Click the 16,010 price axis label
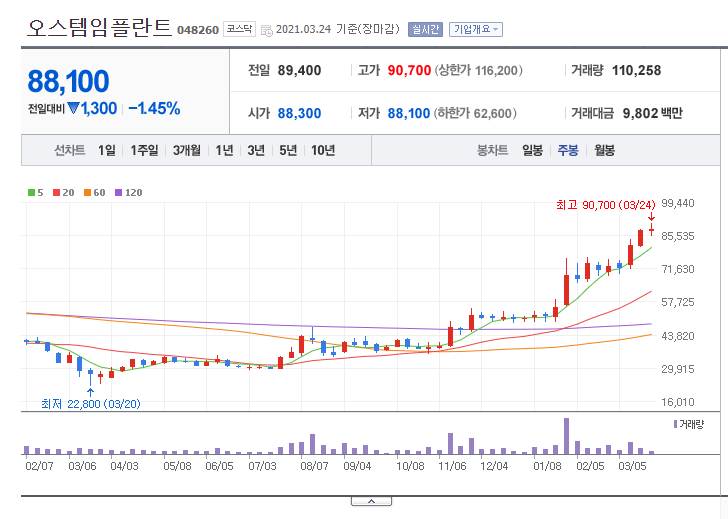The width and height of the screenshot is (728, 519). (678, 402)
